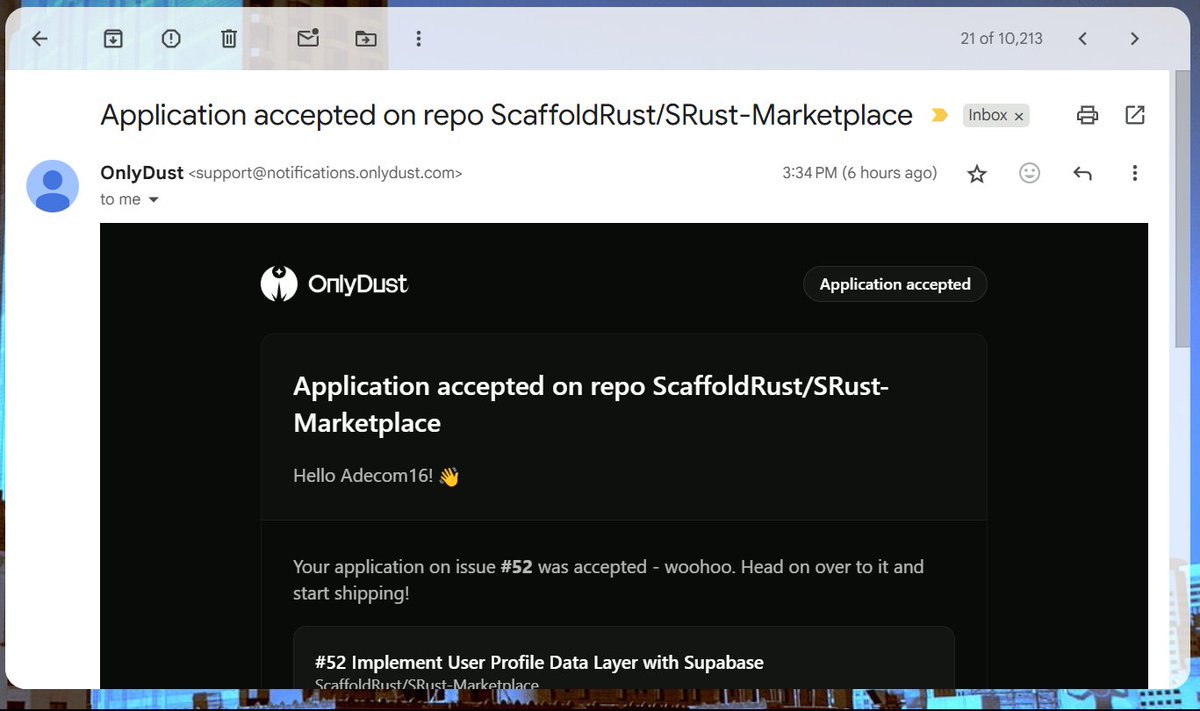Star the OnlyDust message
The image size is (1200, 711).
pyautogui.click(x=976, y=173)
